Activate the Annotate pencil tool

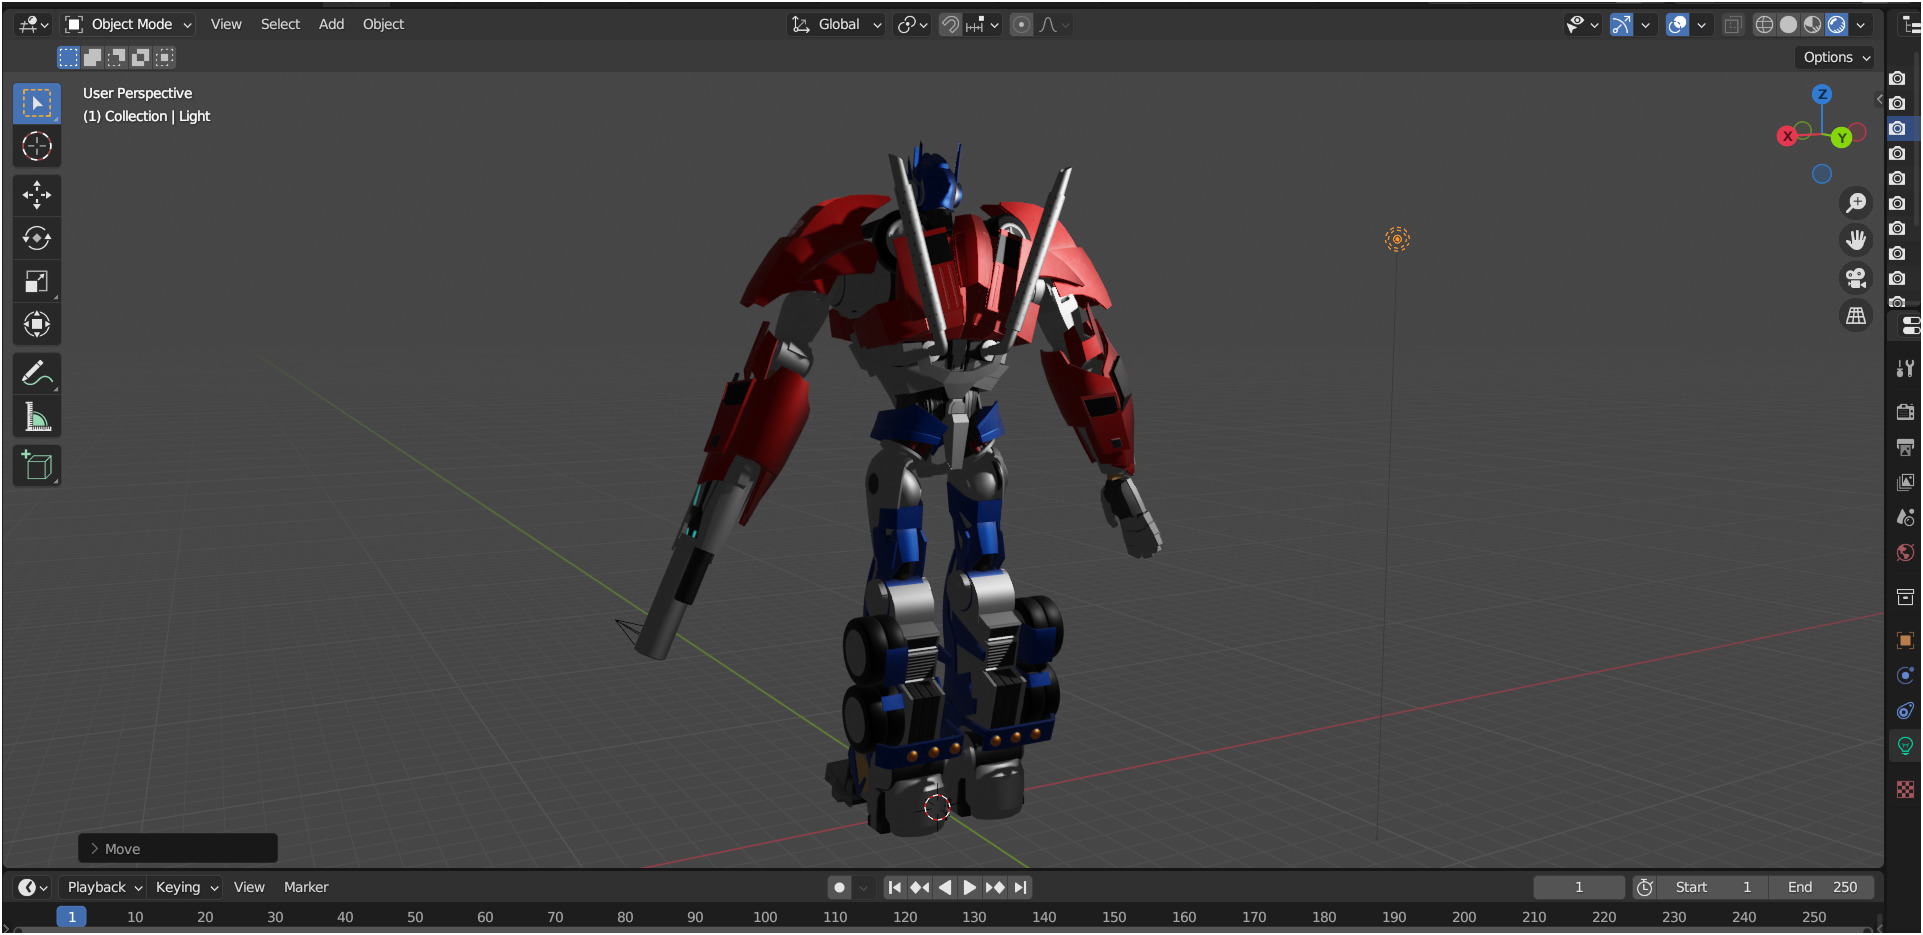37,374
